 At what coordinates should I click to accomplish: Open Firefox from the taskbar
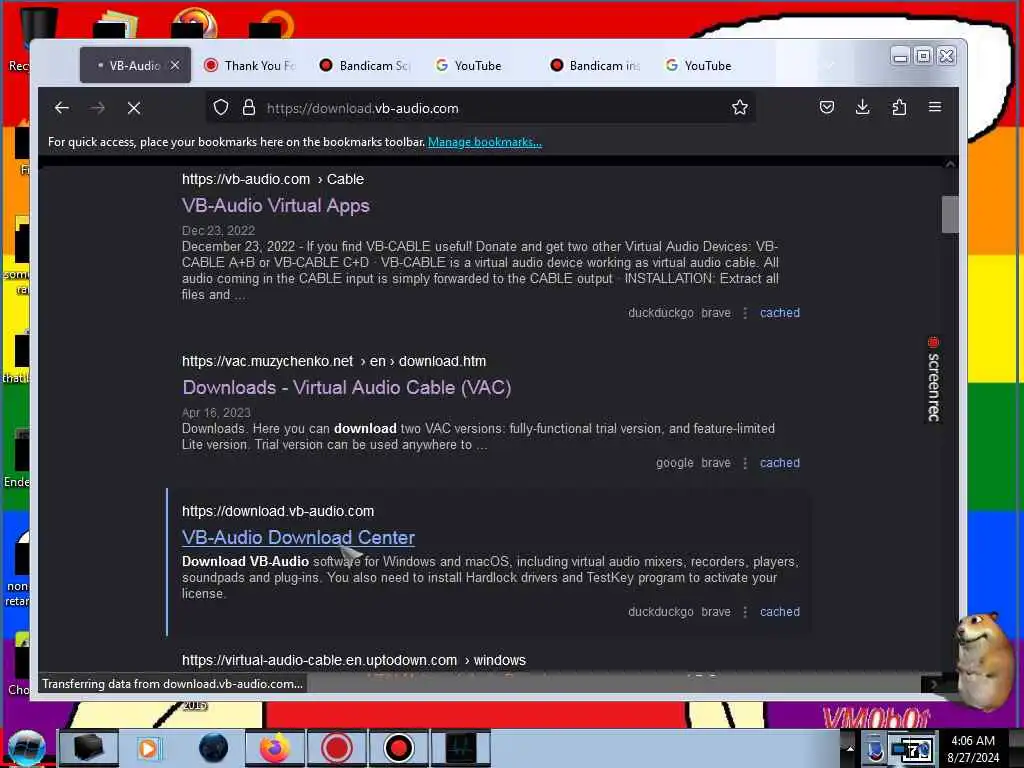275,748
